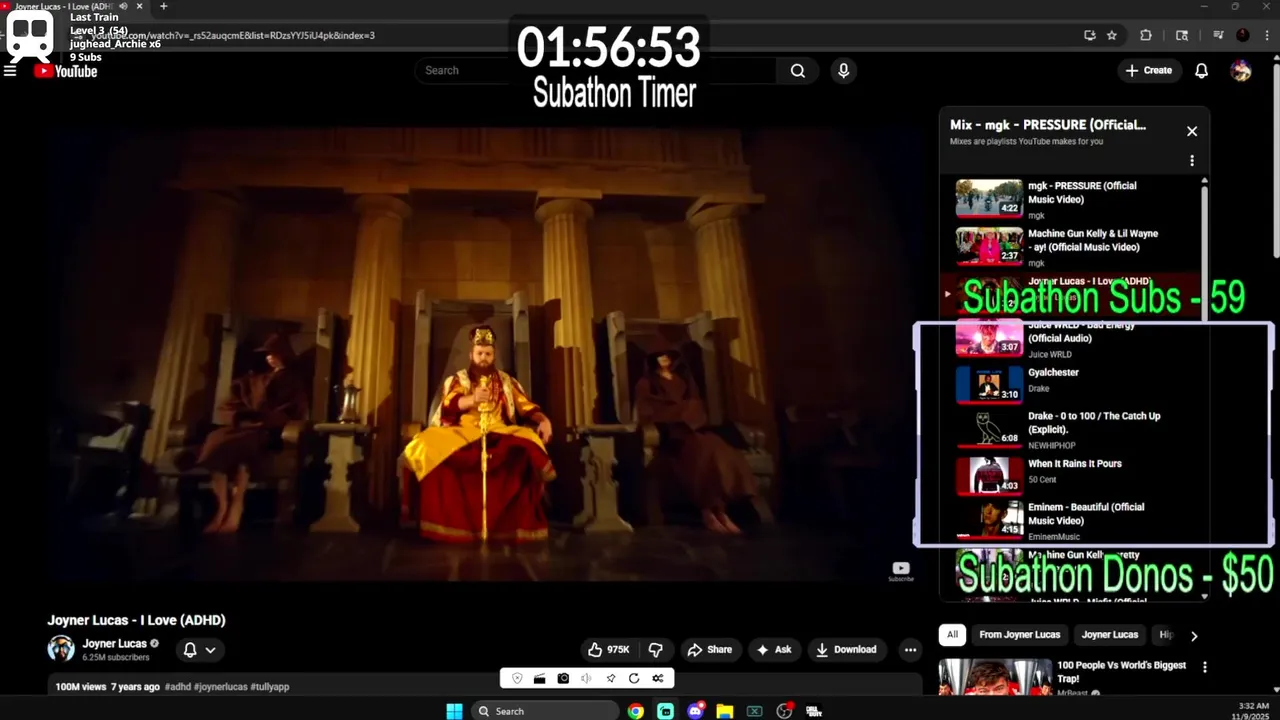Bookmark this page with star icon
The height and width of the screenshot is (720, 1280).
pyautogui.click(x=1112, y=35)
